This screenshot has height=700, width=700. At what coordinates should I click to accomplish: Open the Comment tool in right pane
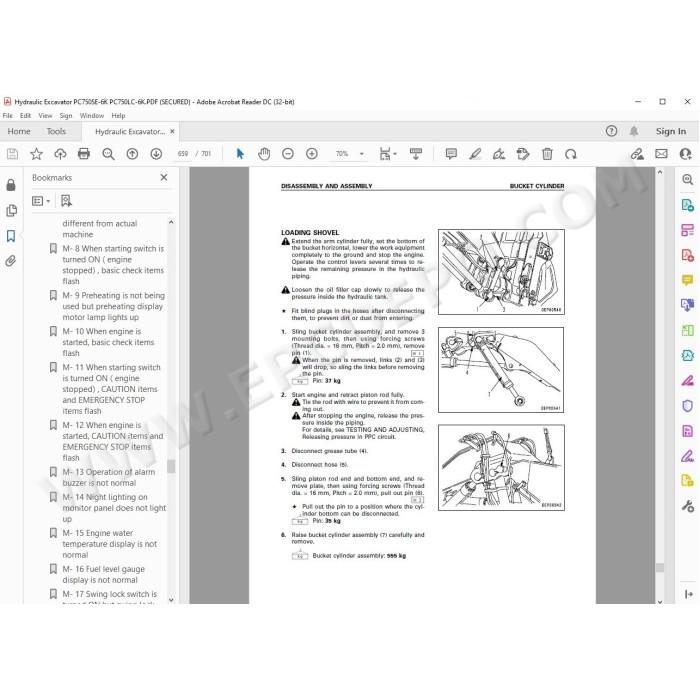[688, 280]
